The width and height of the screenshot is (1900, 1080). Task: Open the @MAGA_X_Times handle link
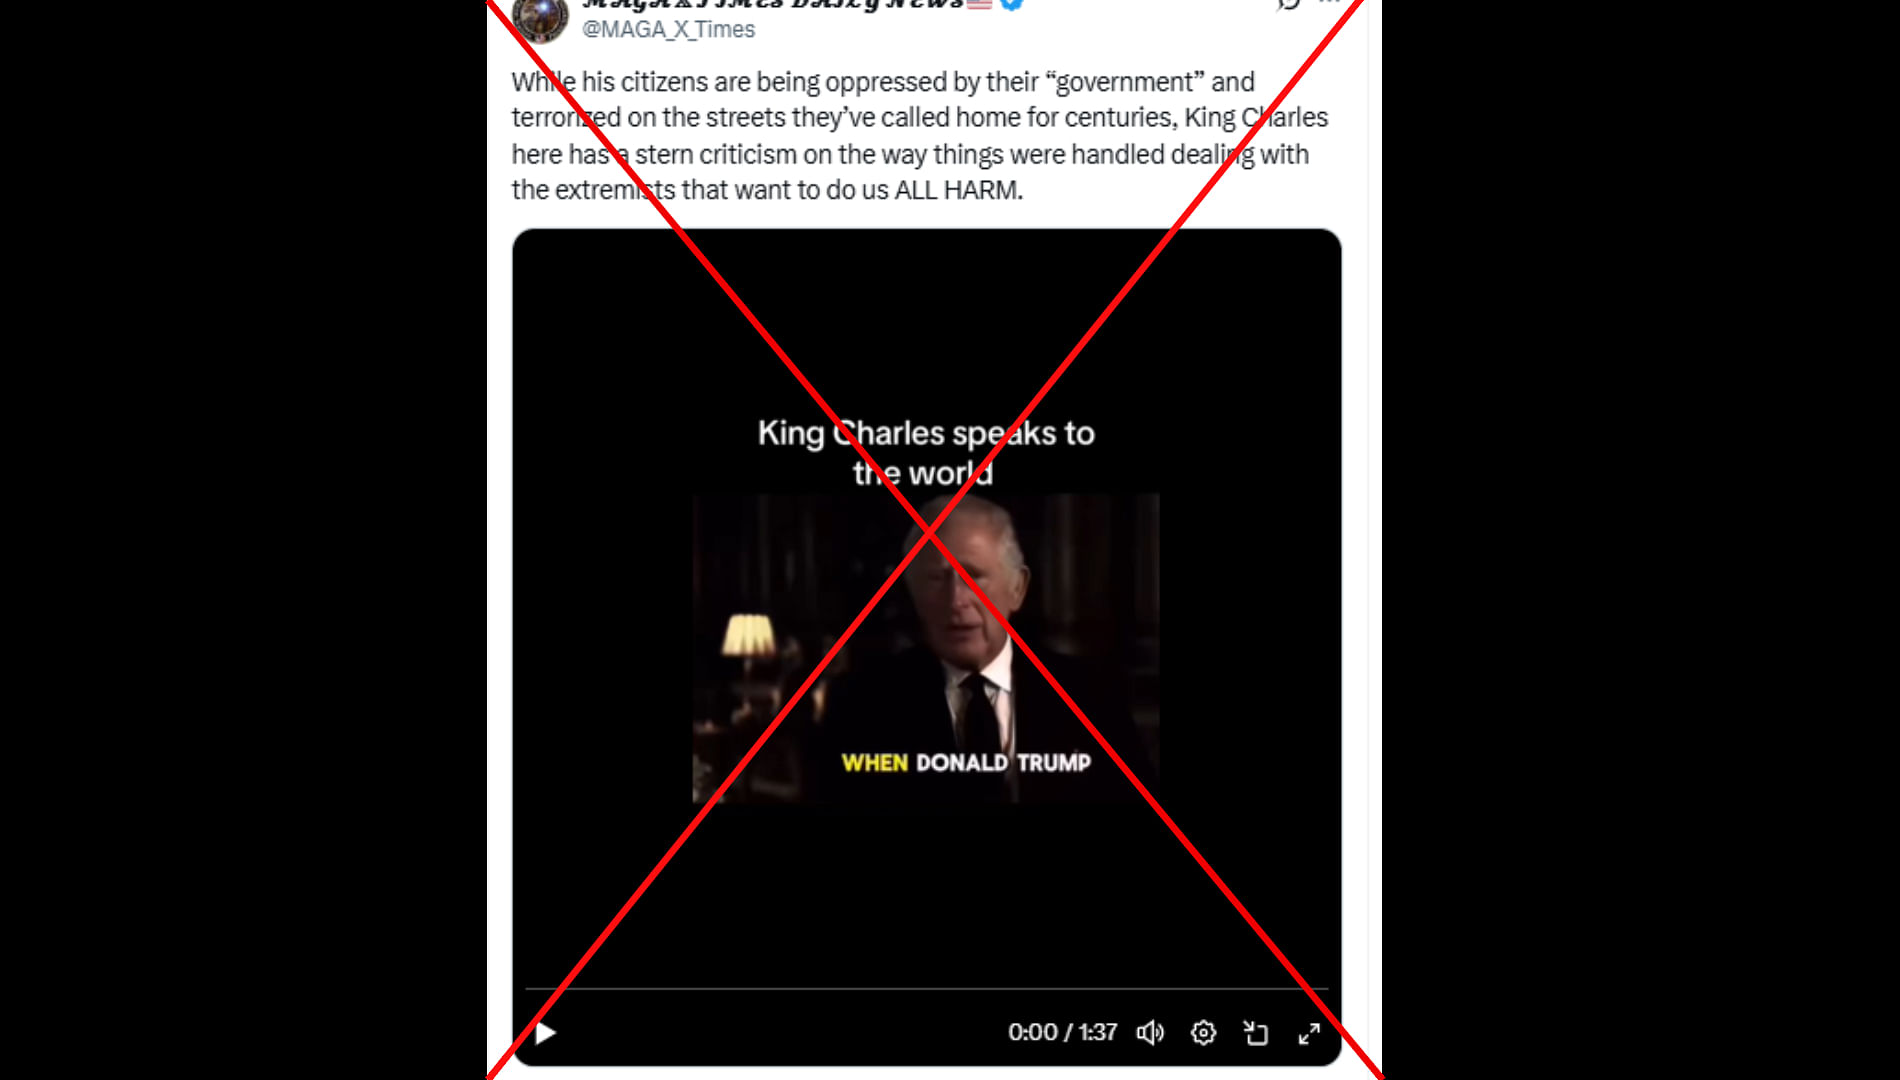[x=668, y=30]
